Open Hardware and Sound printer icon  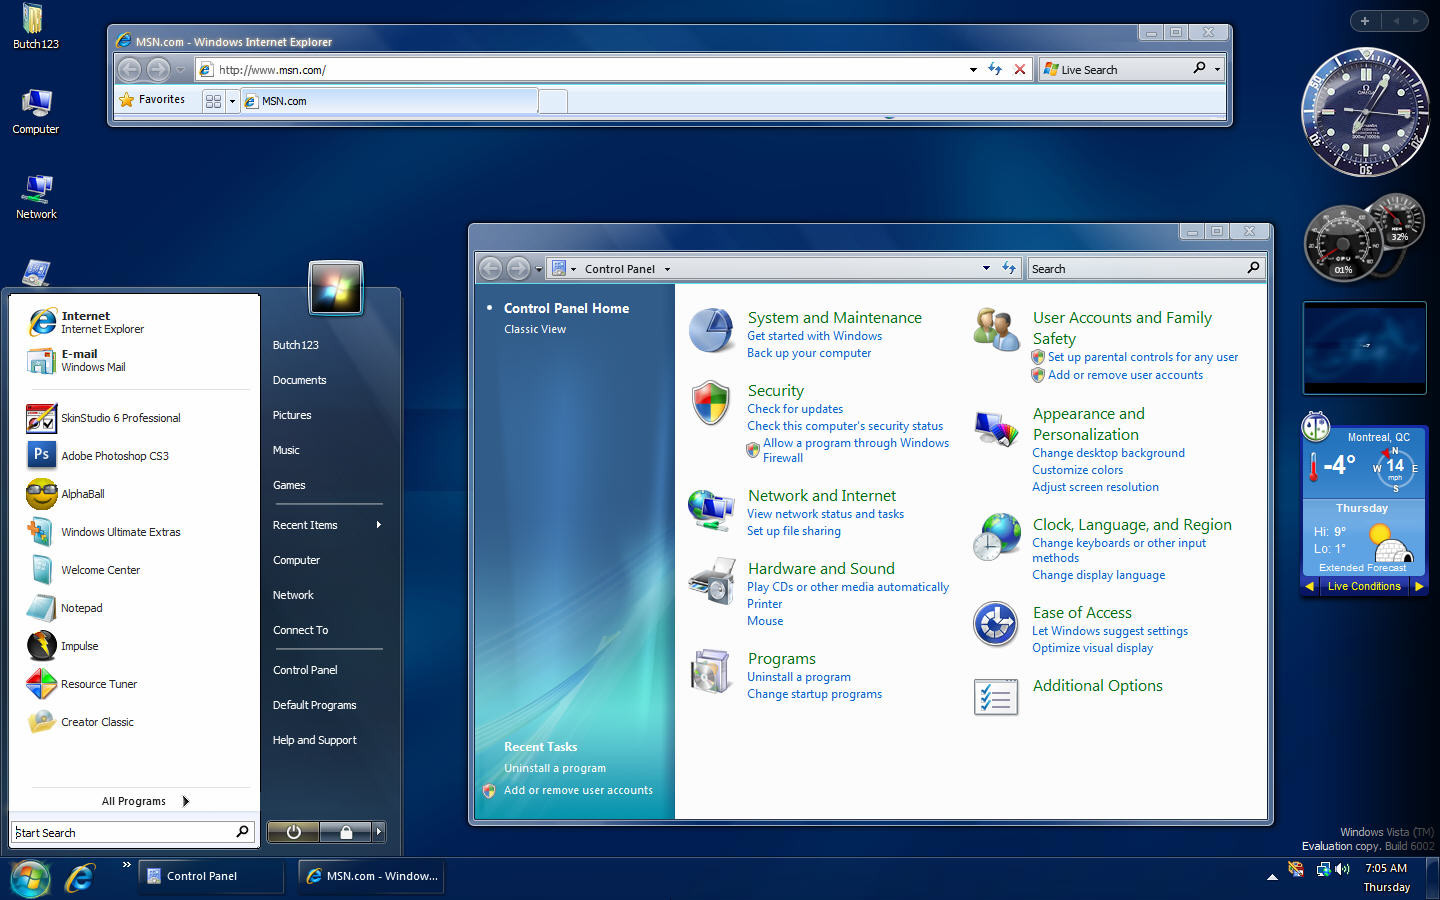[712, 582]
